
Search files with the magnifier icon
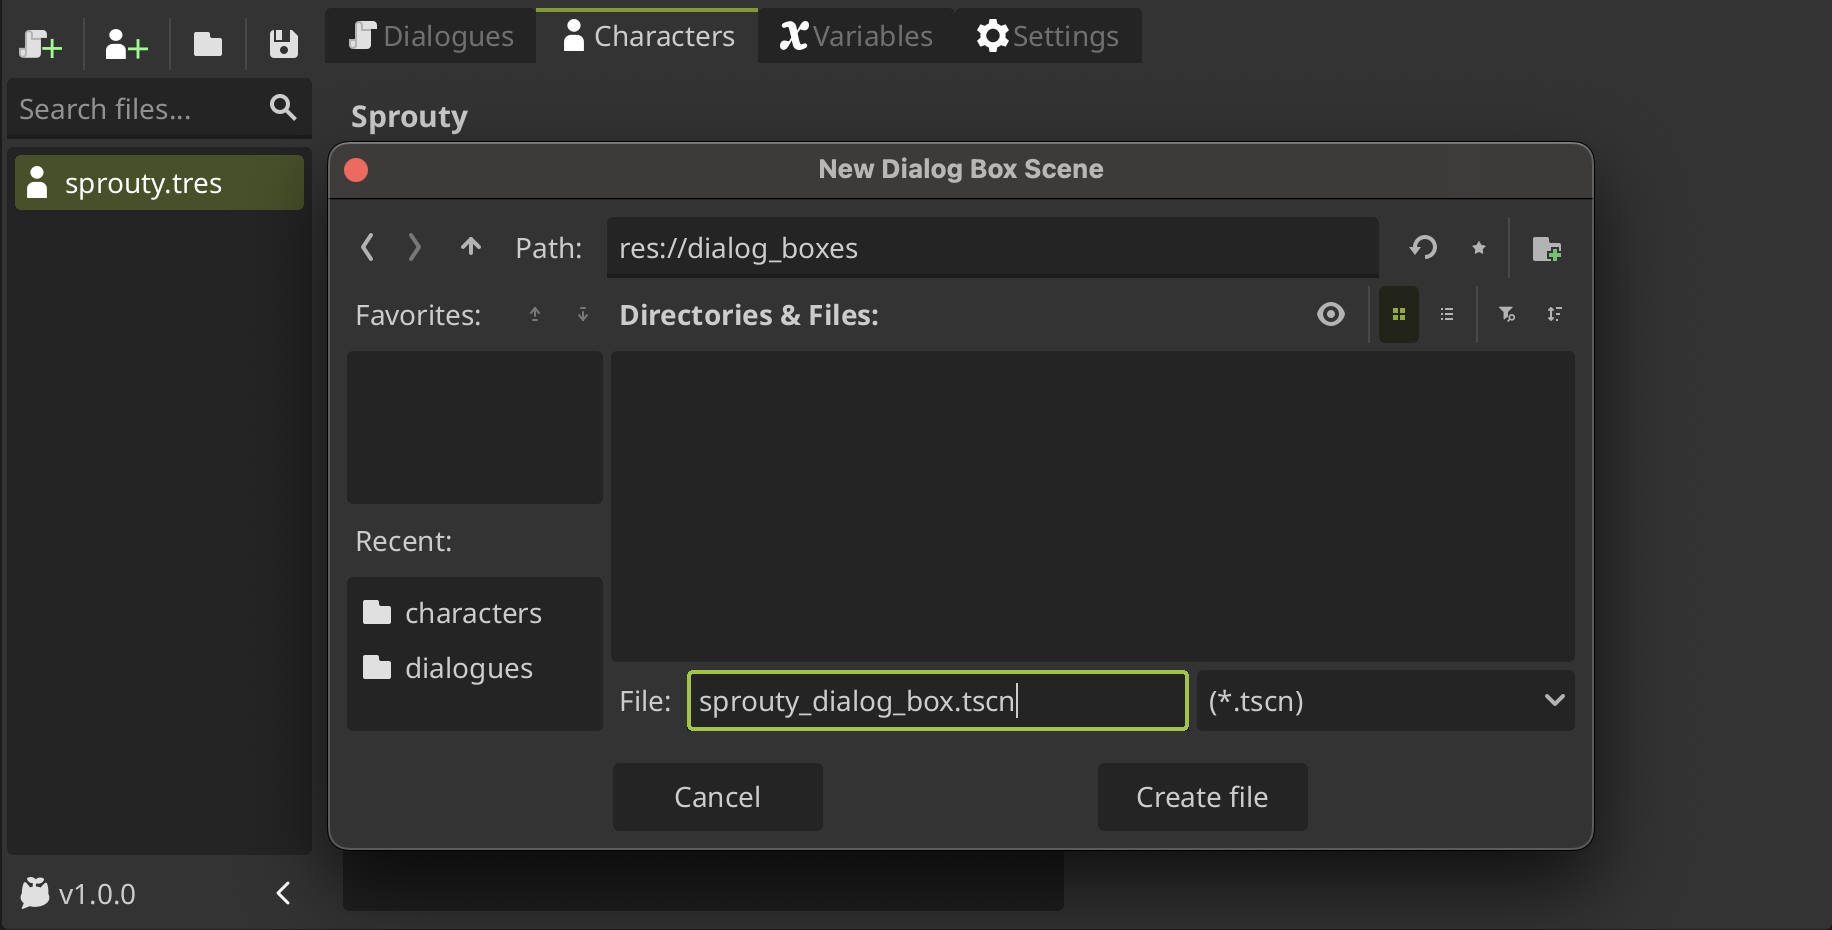283,107
